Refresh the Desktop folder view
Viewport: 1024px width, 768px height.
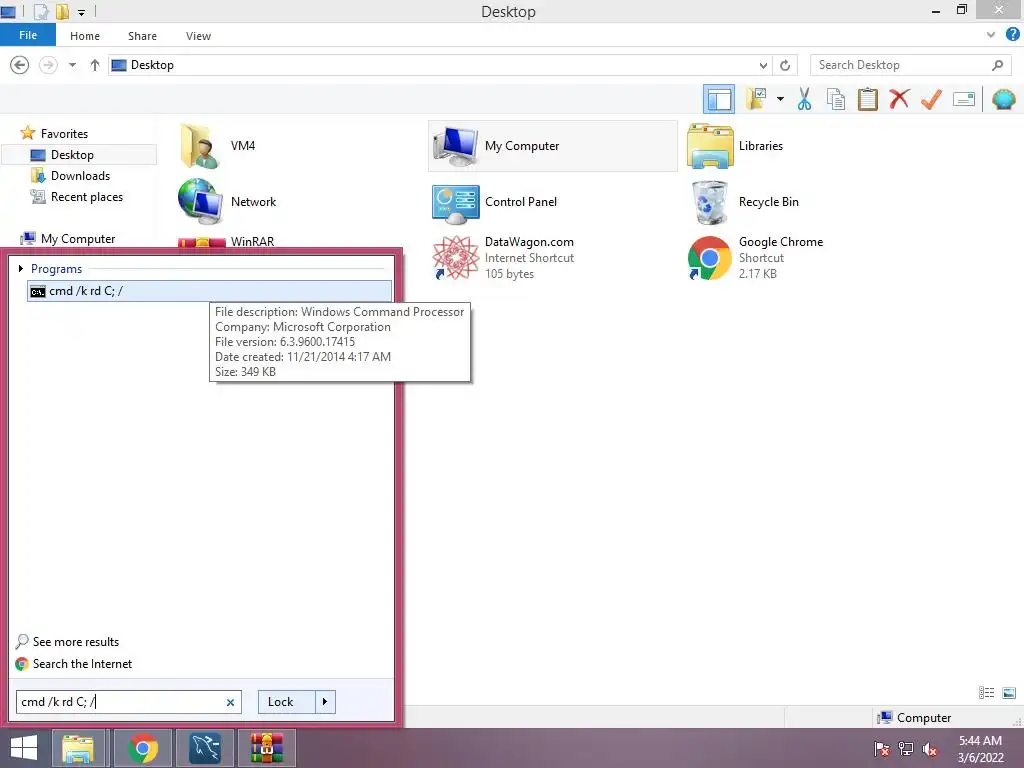click(785, 65)
